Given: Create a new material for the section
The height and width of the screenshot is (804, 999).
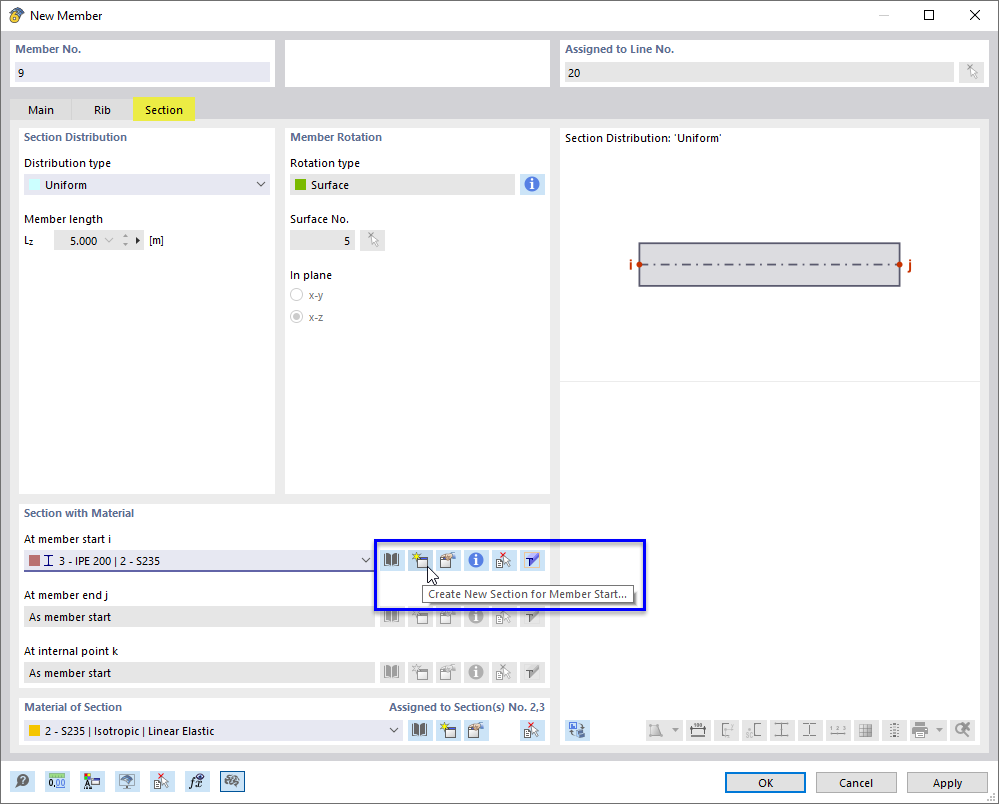Looking at the screenshot, I should 448,730.
